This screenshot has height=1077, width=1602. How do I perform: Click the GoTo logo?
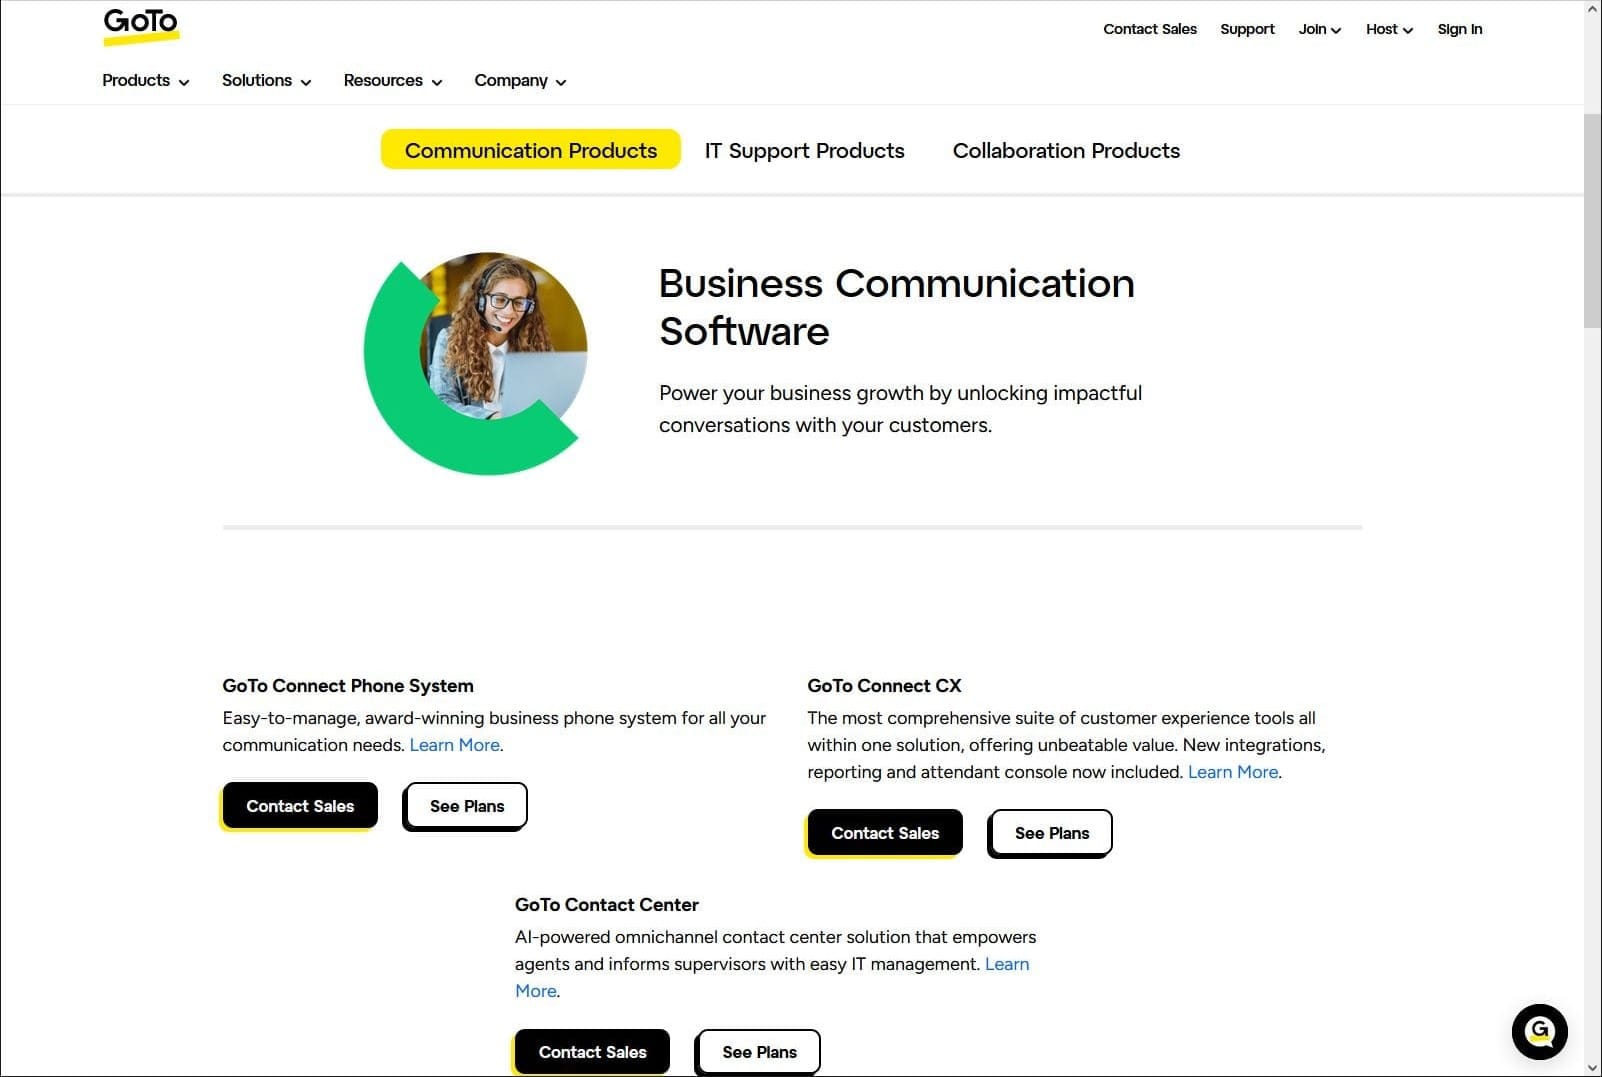tap(141, 26)
